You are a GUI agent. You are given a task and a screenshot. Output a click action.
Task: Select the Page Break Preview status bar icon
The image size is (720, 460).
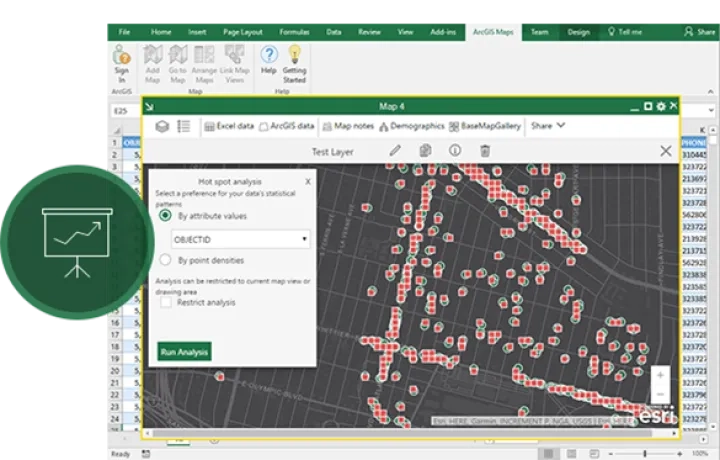click(594, 454)
